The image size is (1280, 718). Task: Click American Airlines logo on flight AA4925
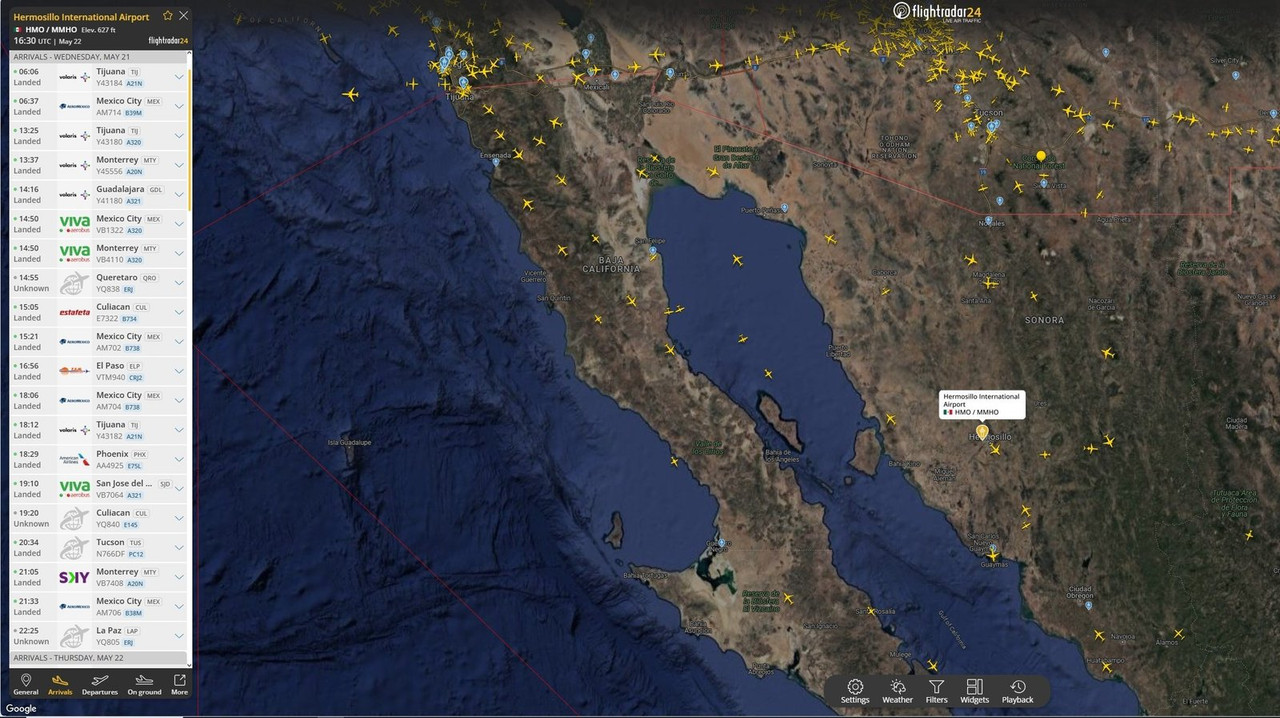point(74,460)
